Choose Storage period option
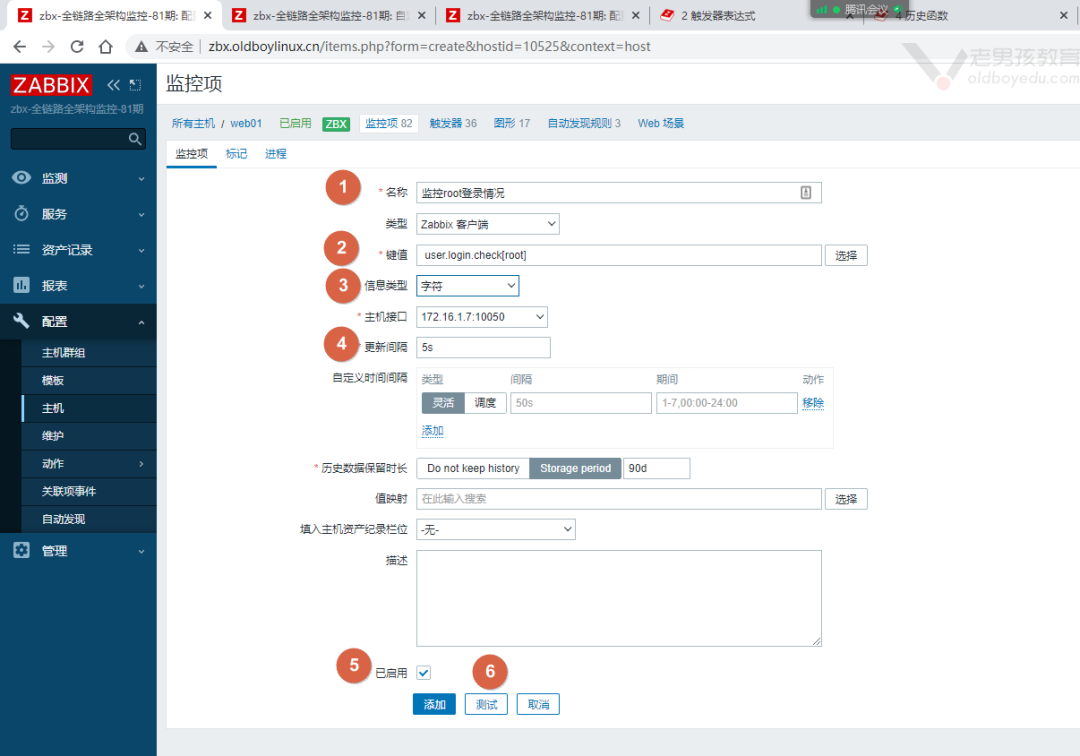The height and width of the screenshot is (756, 1080). pos(575,468)
